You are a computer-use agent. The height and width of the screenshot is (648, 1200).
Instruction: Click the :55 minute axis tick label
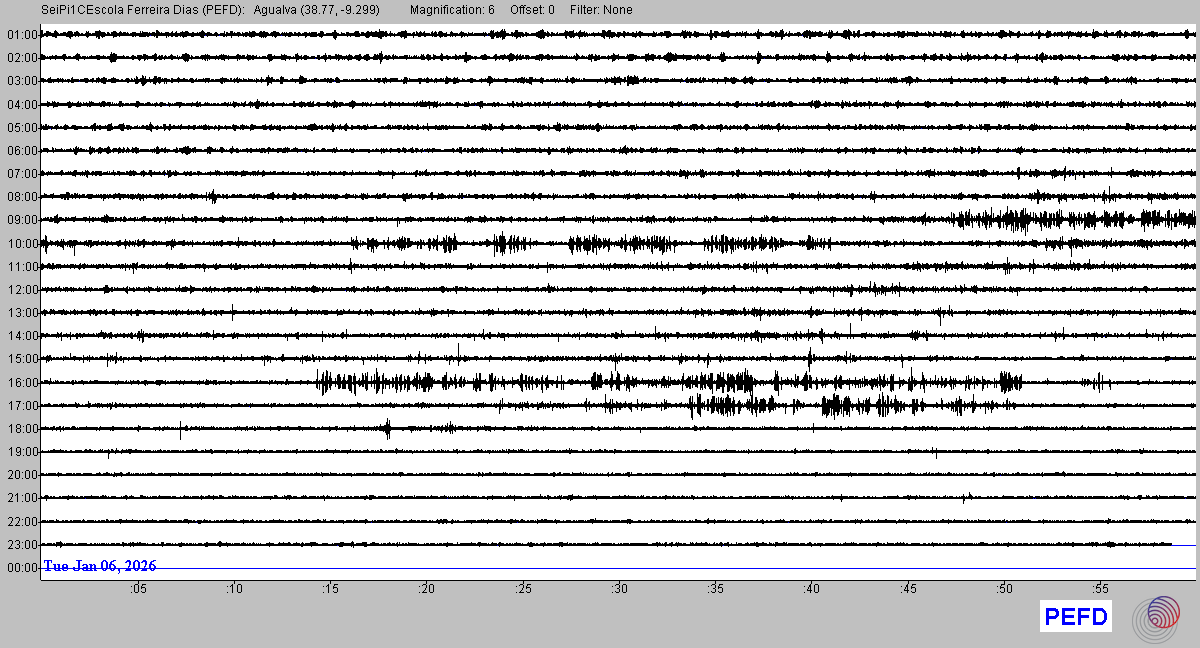click(x=1100, y=589)
